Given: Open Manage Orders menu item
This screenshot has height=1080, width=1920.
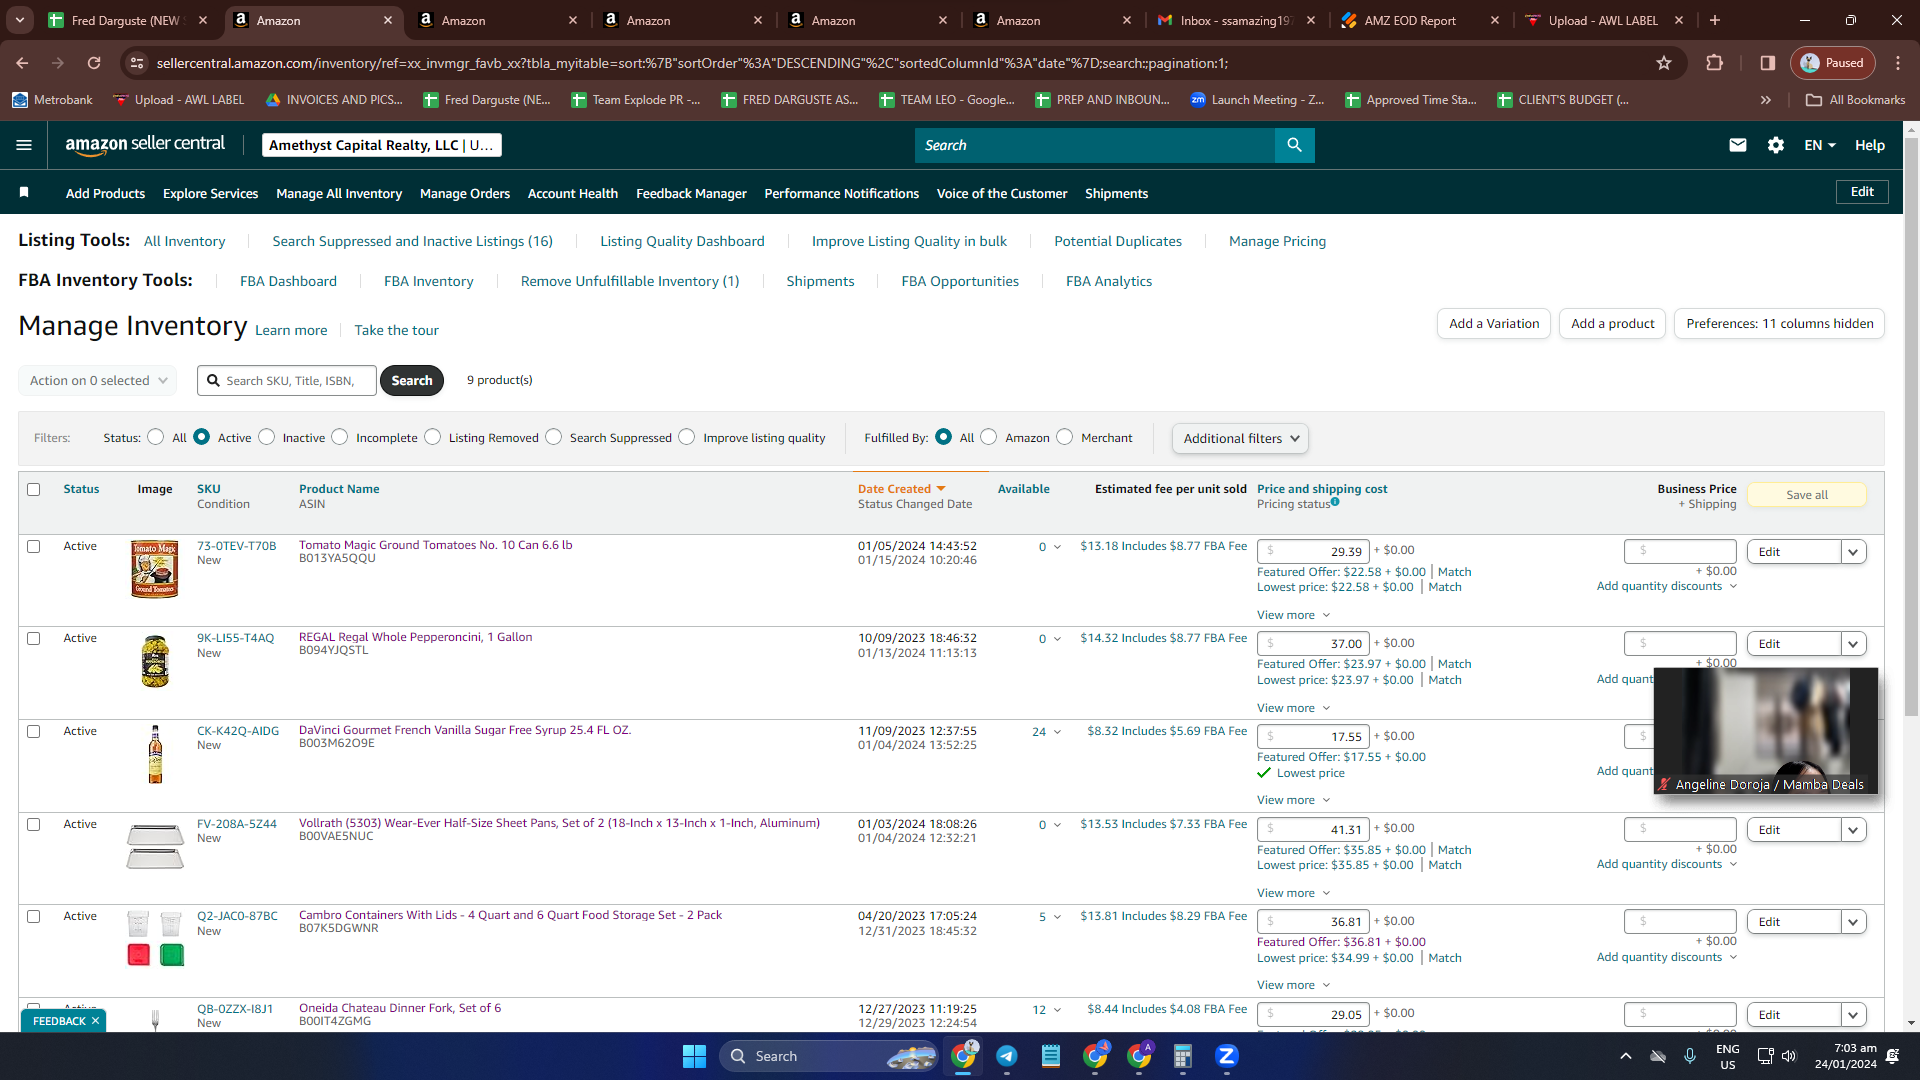Looking at the screenshot, I should tap(465, 193).
